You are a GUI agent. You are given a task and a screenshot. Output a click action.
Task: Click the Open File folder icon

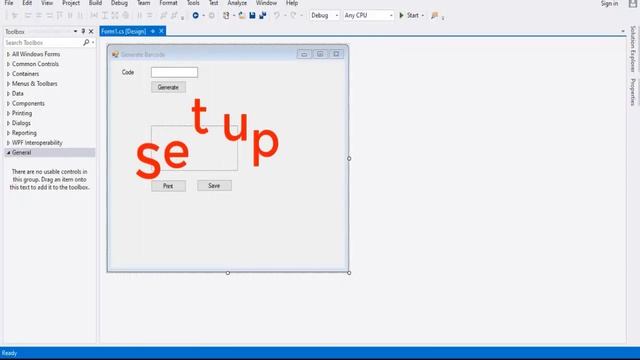[242, 16]
